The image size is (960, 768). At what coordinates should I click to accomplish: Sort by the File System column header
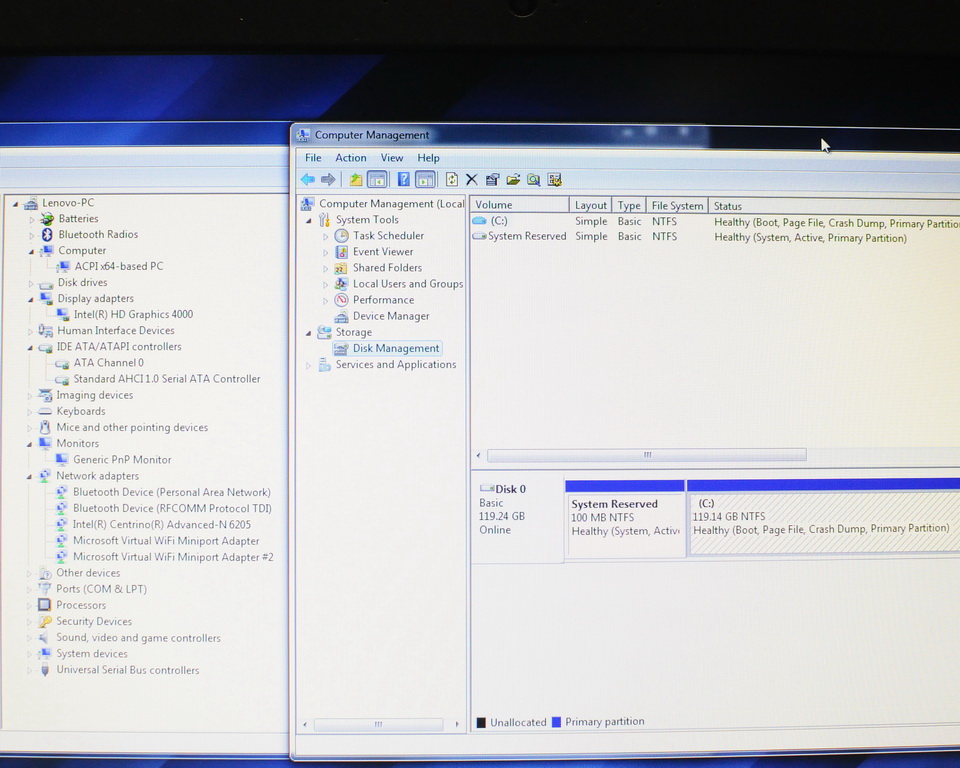677,206
